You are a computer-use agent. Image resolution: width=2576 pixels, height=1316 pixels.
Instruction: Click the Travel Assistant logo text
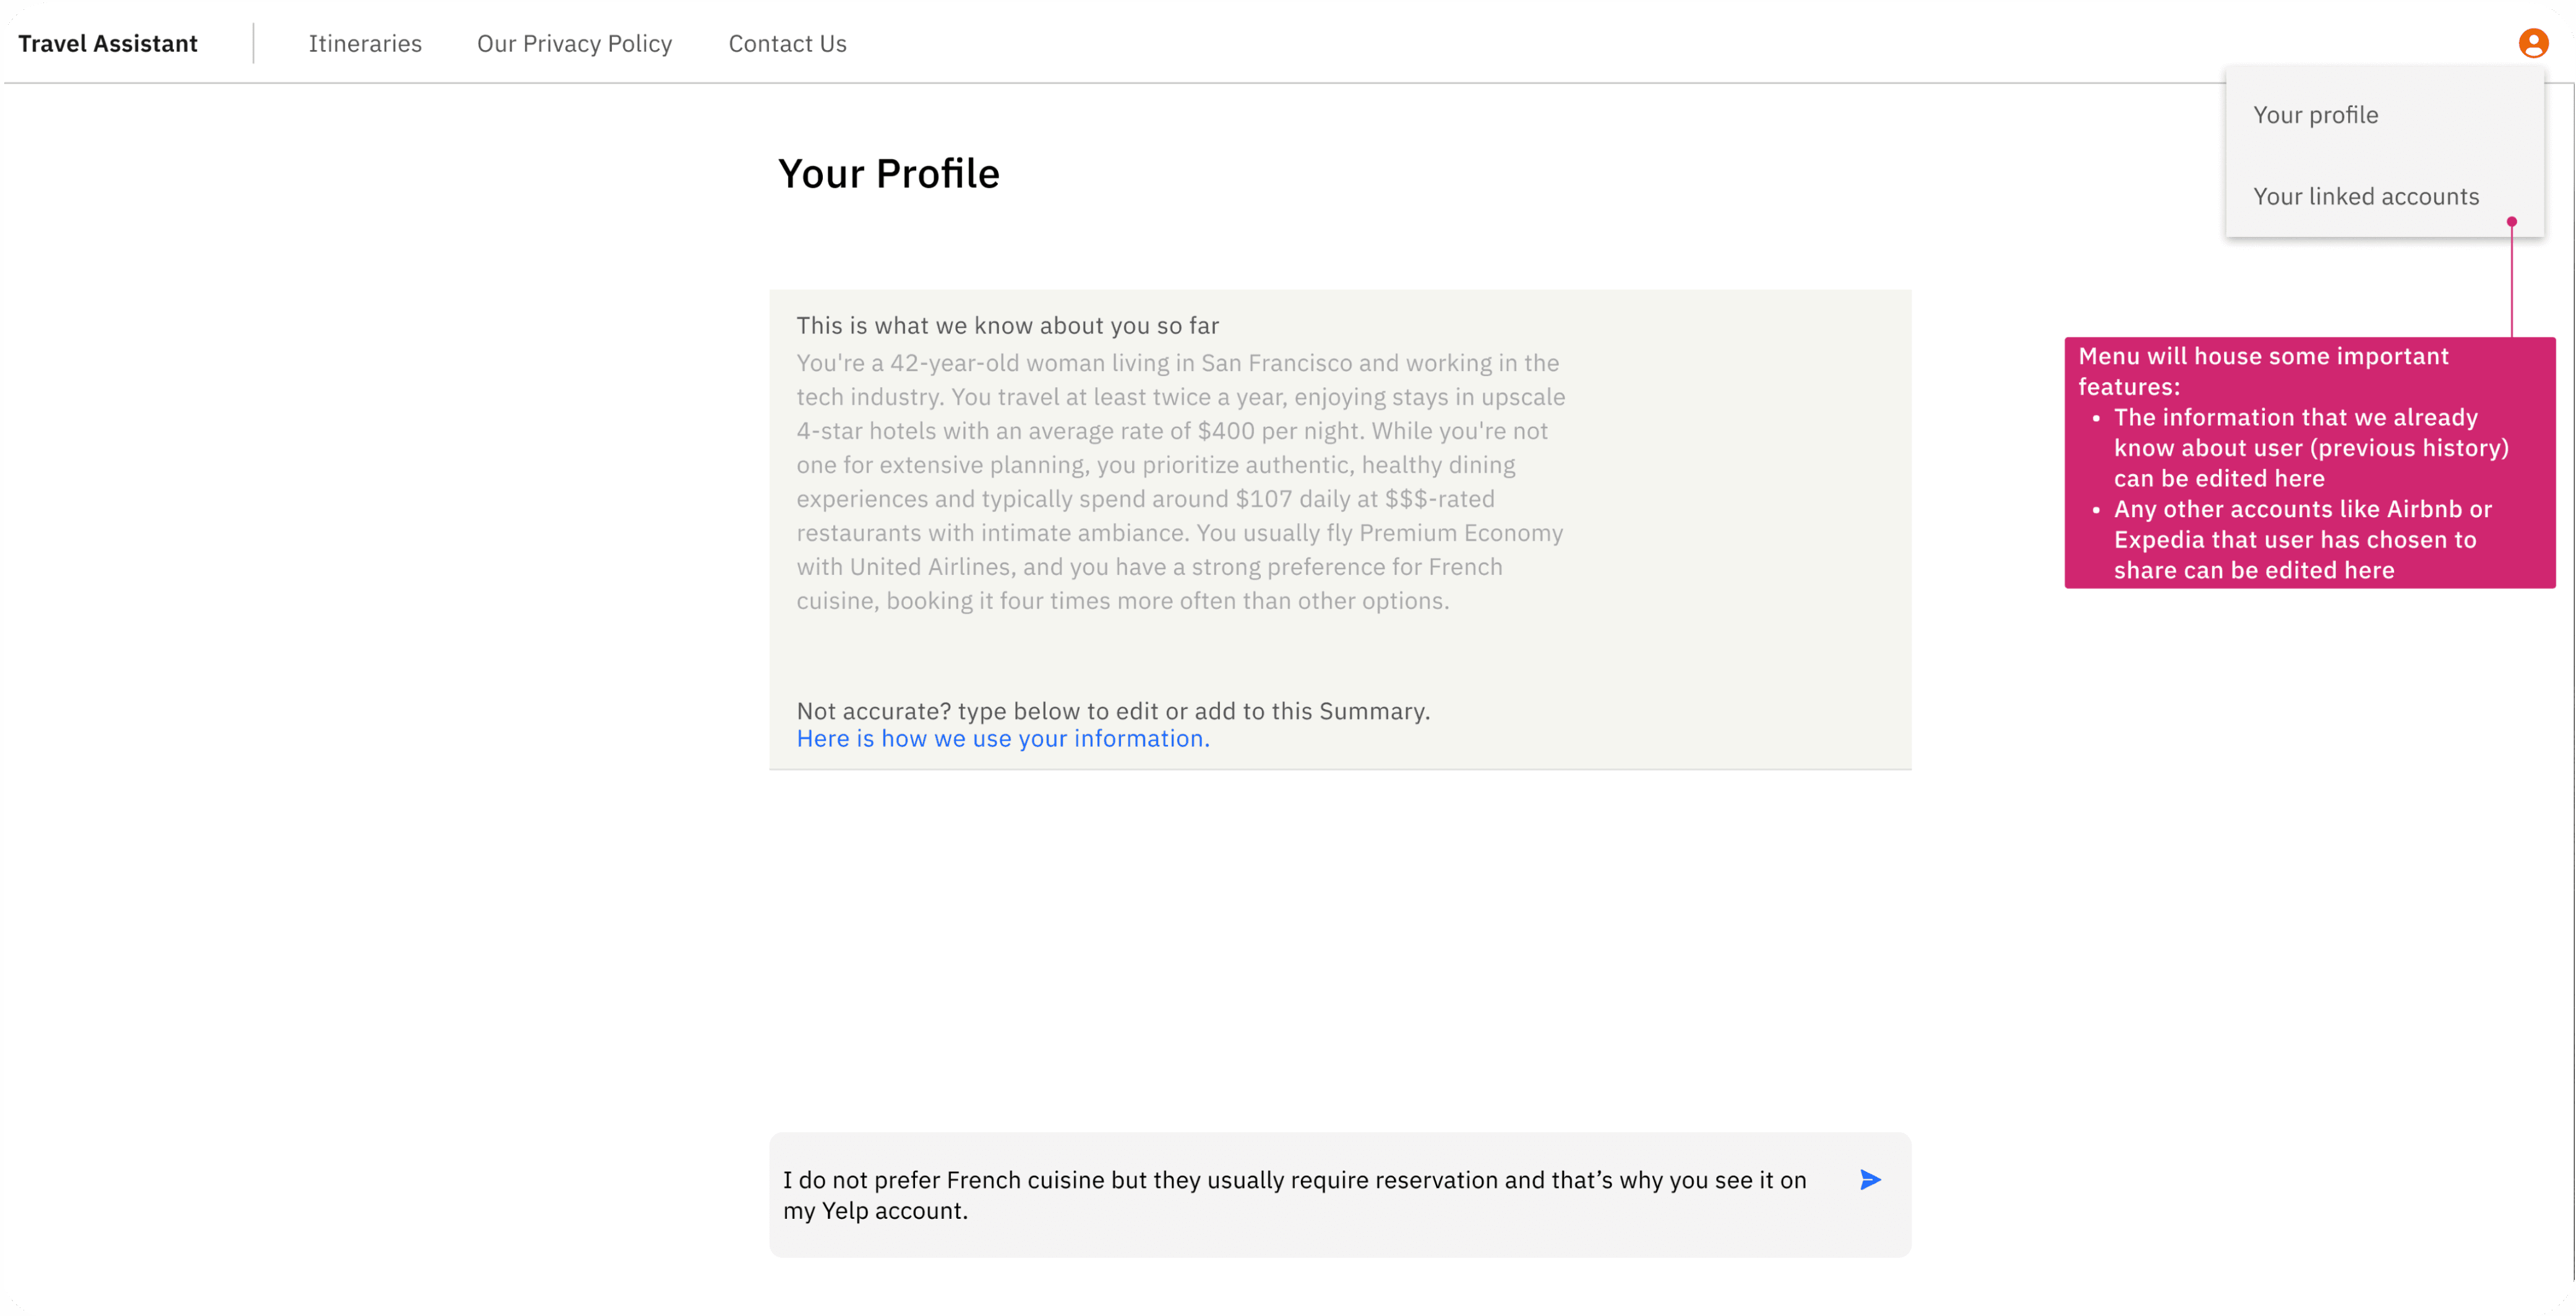(108, 43)
